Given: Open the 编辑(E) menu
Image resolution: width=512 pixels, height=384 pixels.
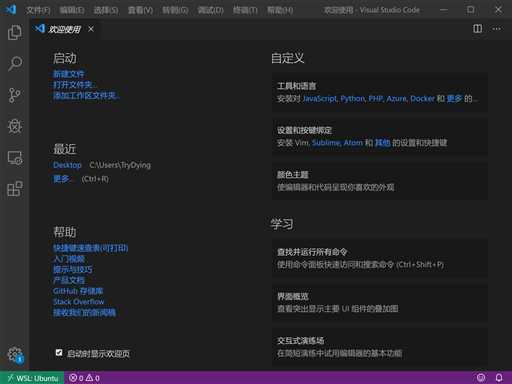Looking at the screenshot, I should 72,10.
